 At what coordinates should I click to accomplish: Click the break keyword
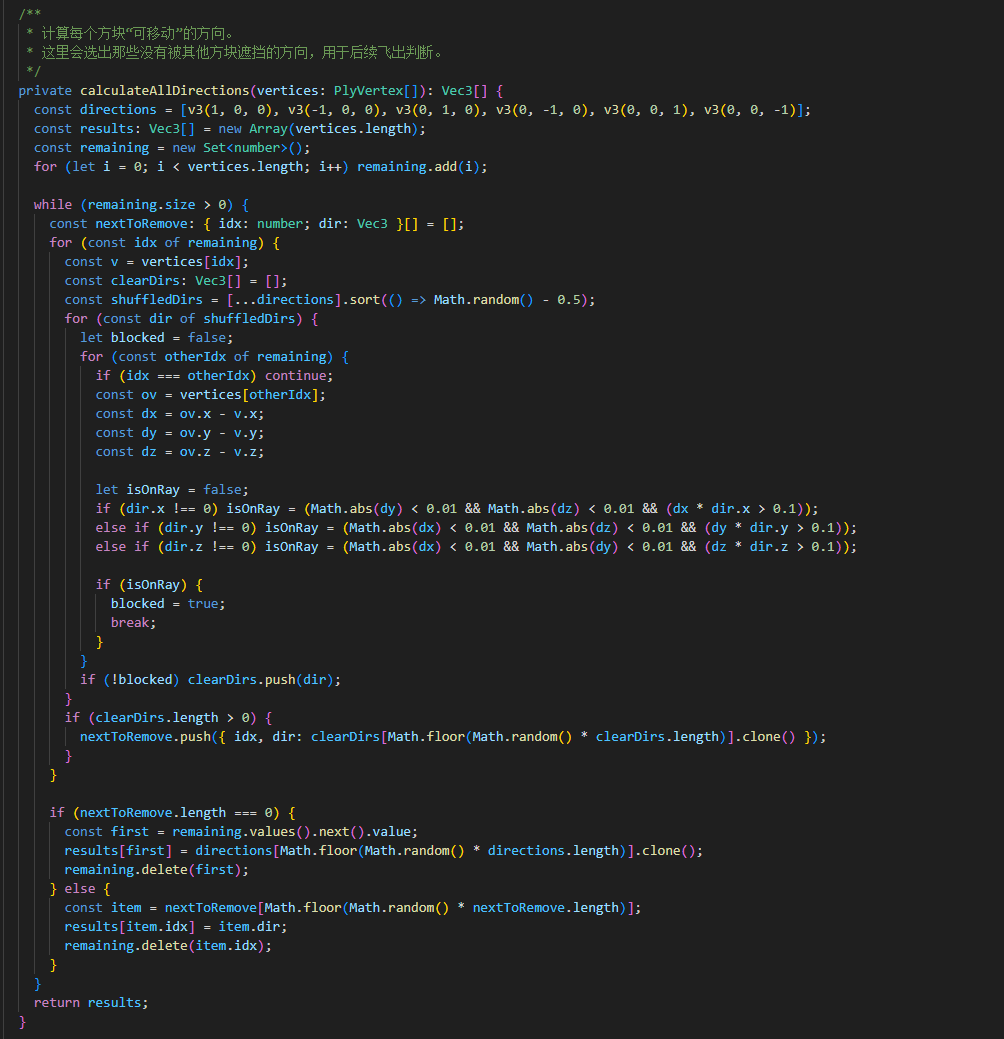coord(129,623)
